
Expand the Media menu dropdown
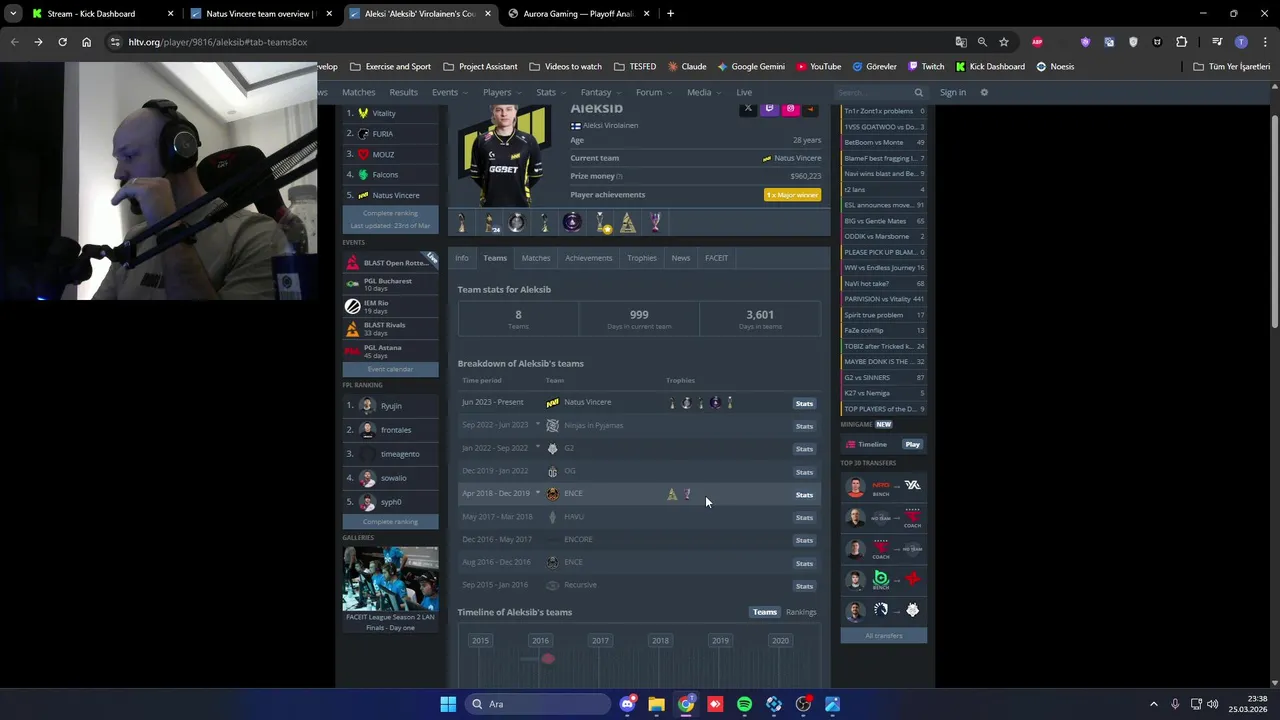[704, 92]
